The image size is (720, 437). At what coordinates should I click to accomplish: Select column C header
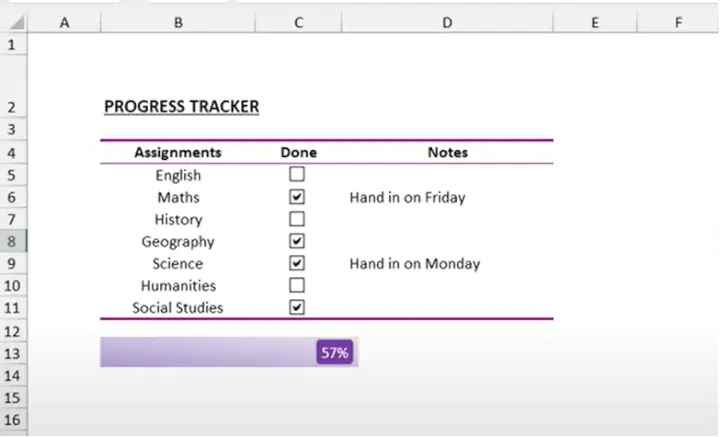coord(298,21)
